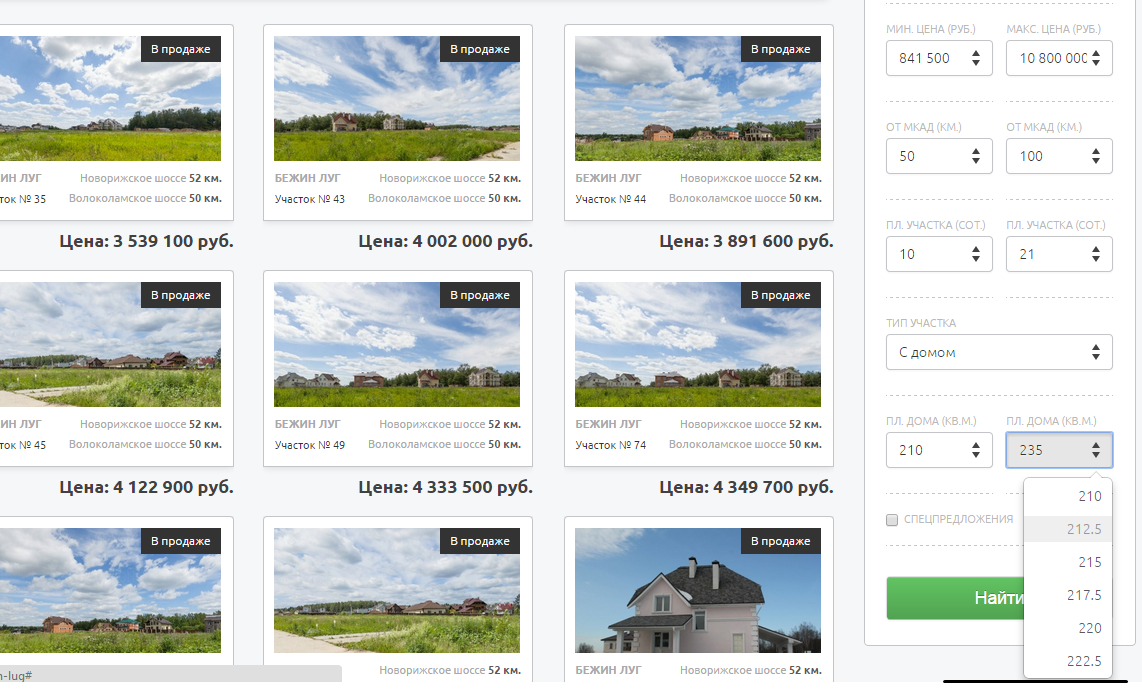Open the photo of plot № 44
Viewport: 1142px width, 692px height.
click(697, 99)
